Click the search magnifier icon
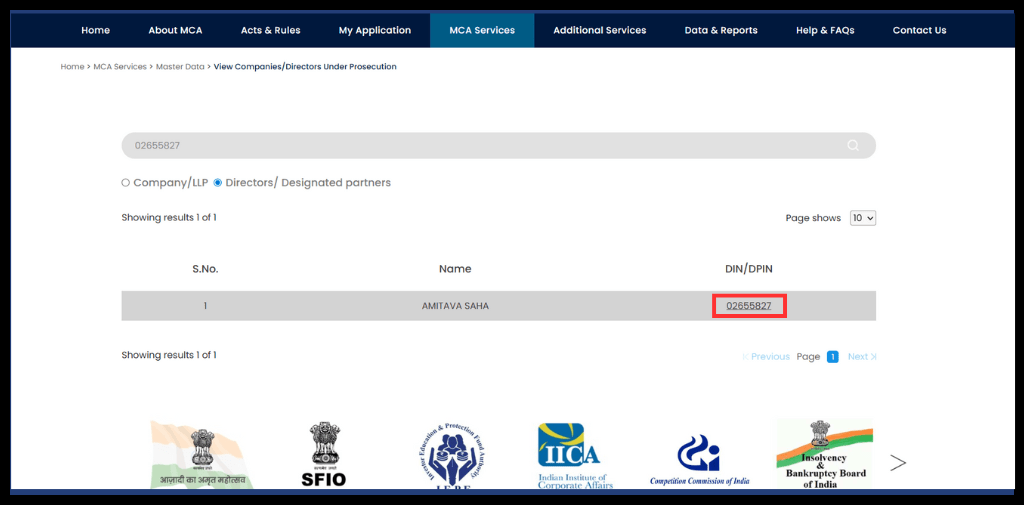This screenshot has width=1024, height=505. pos(852,145)
